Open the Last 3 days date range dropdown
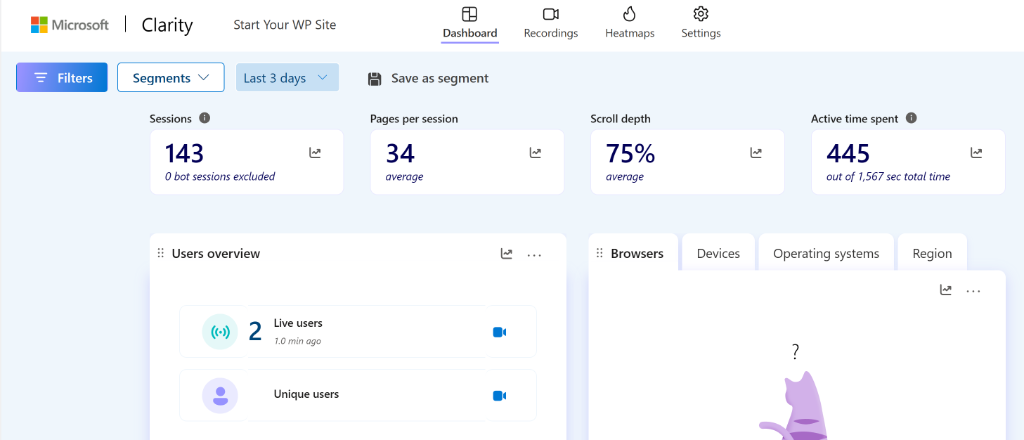Image resolution: width=1024 pixels, height=440 pixels. pos(287,78)
